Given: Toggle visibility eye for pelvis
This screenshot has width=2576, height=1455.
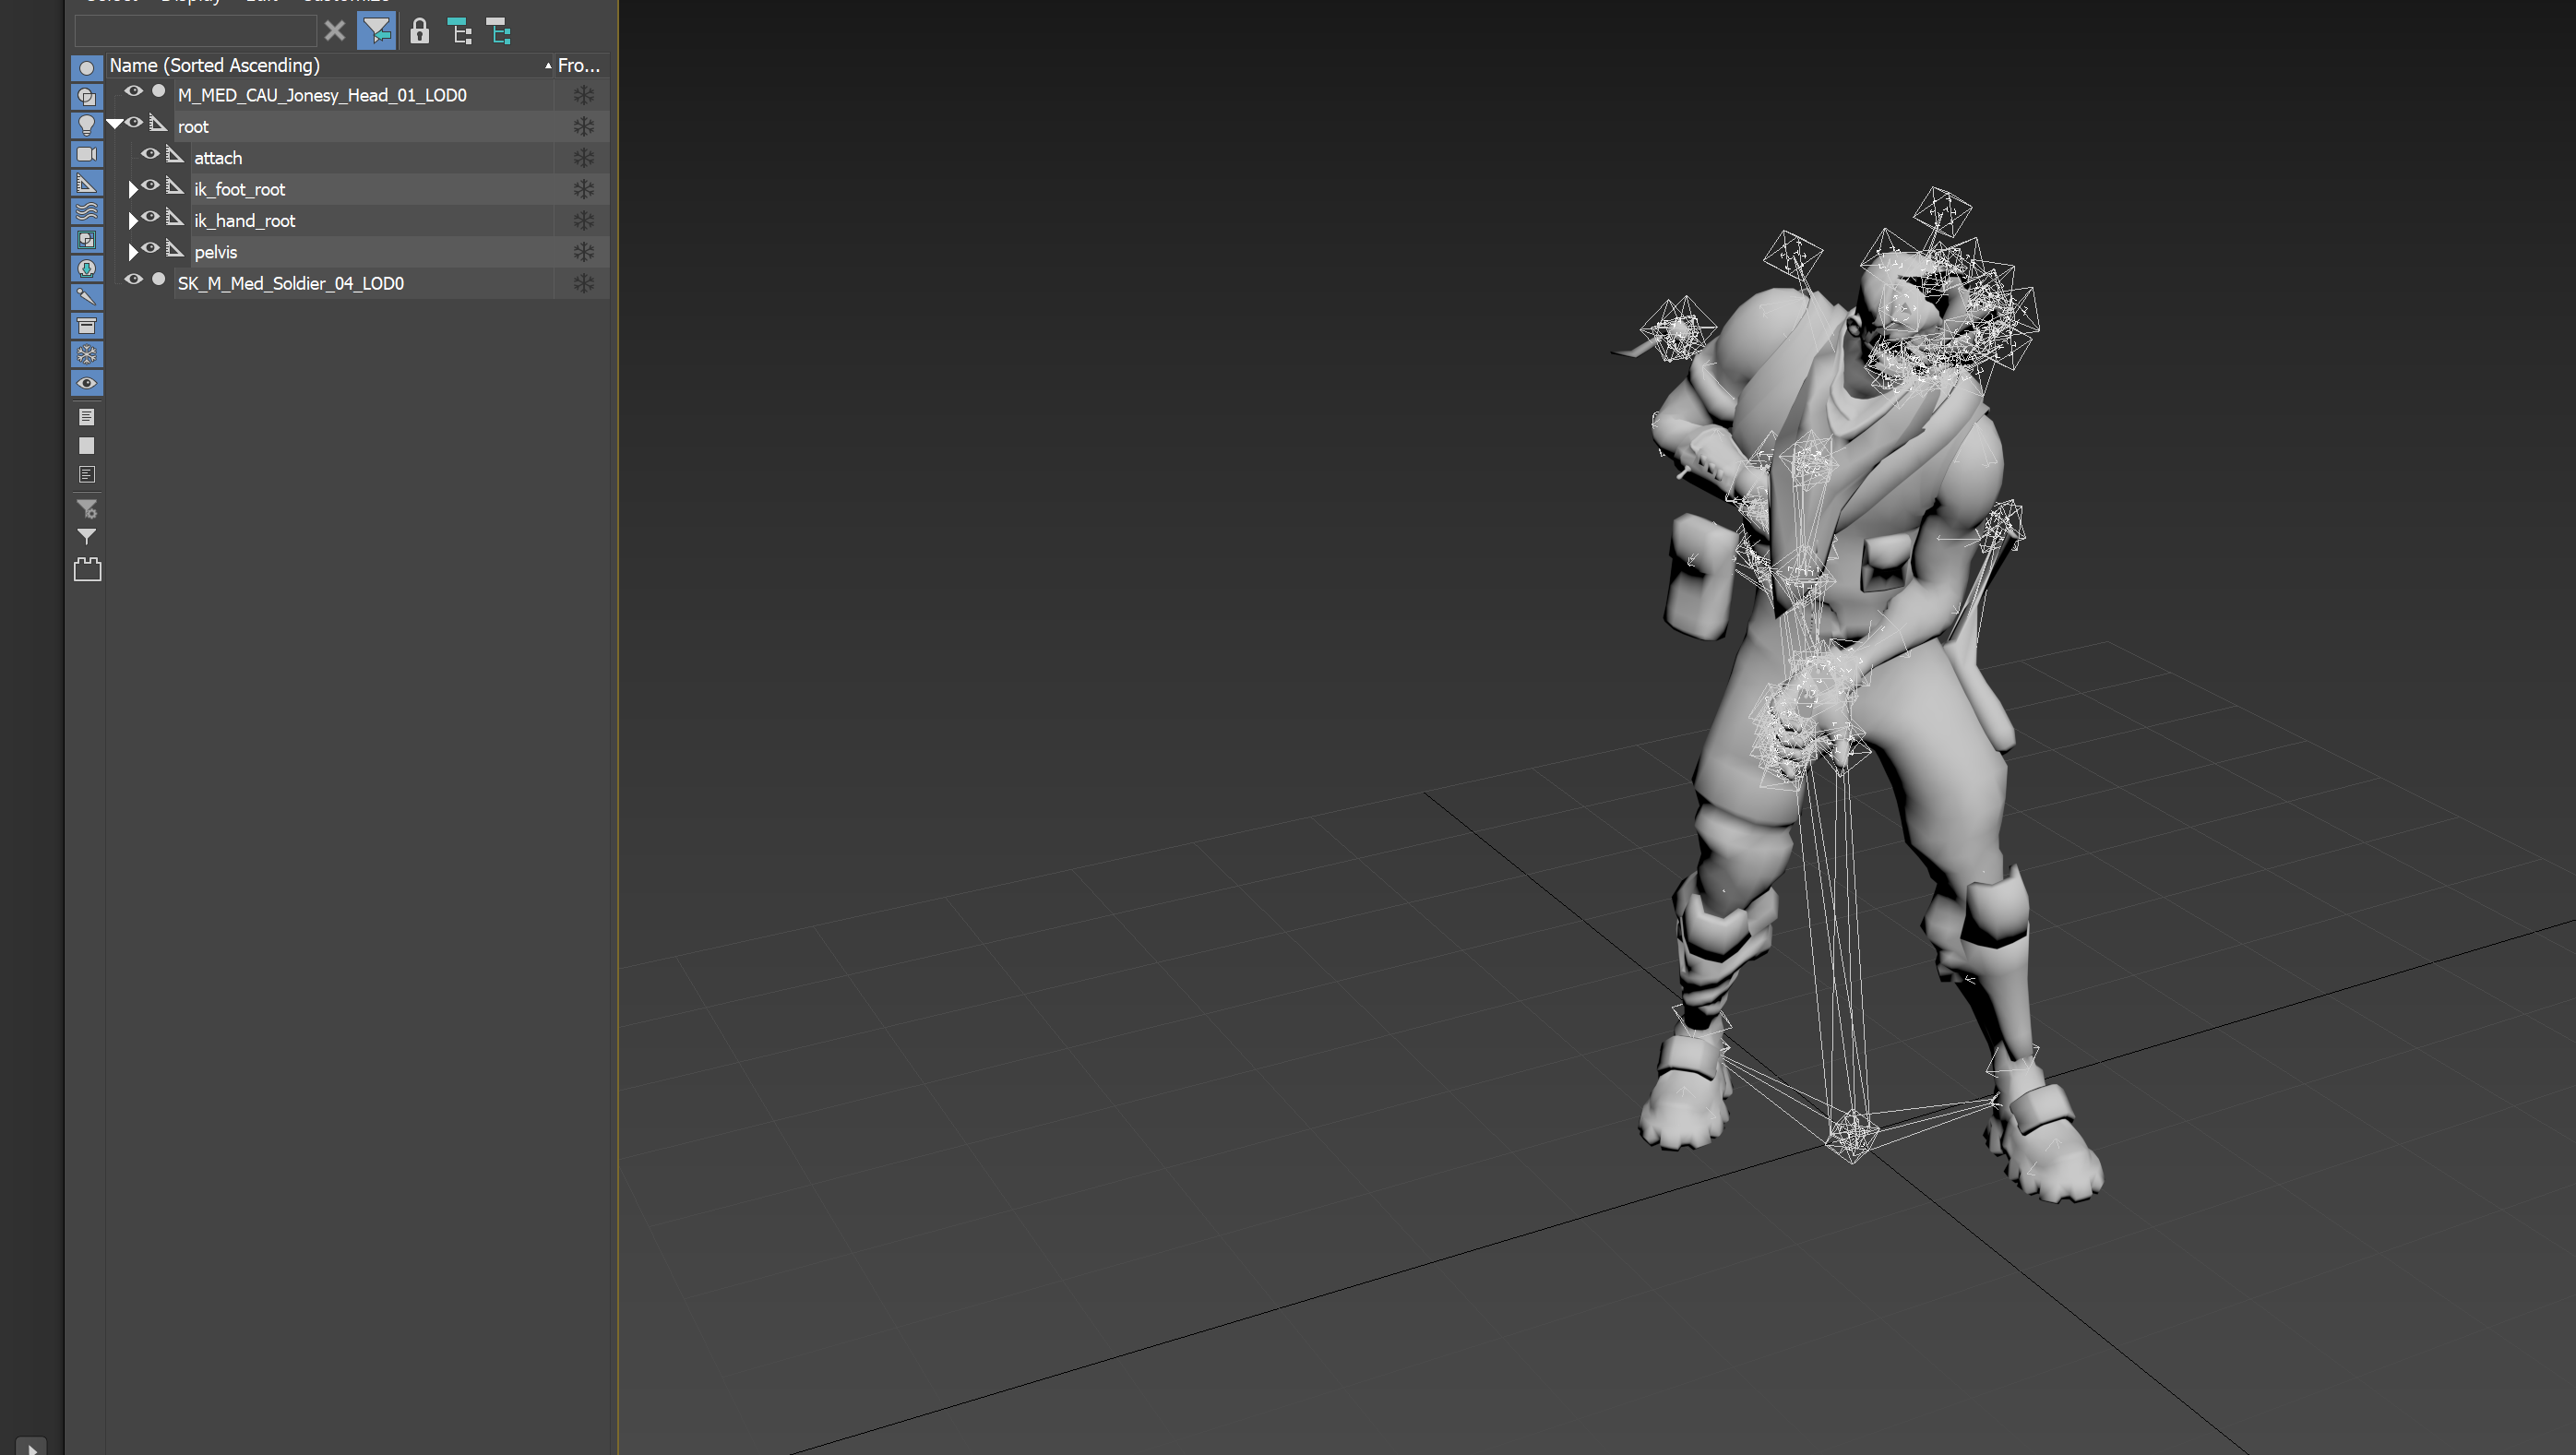Looking at the screenshot, I should [x=150, y=248].
